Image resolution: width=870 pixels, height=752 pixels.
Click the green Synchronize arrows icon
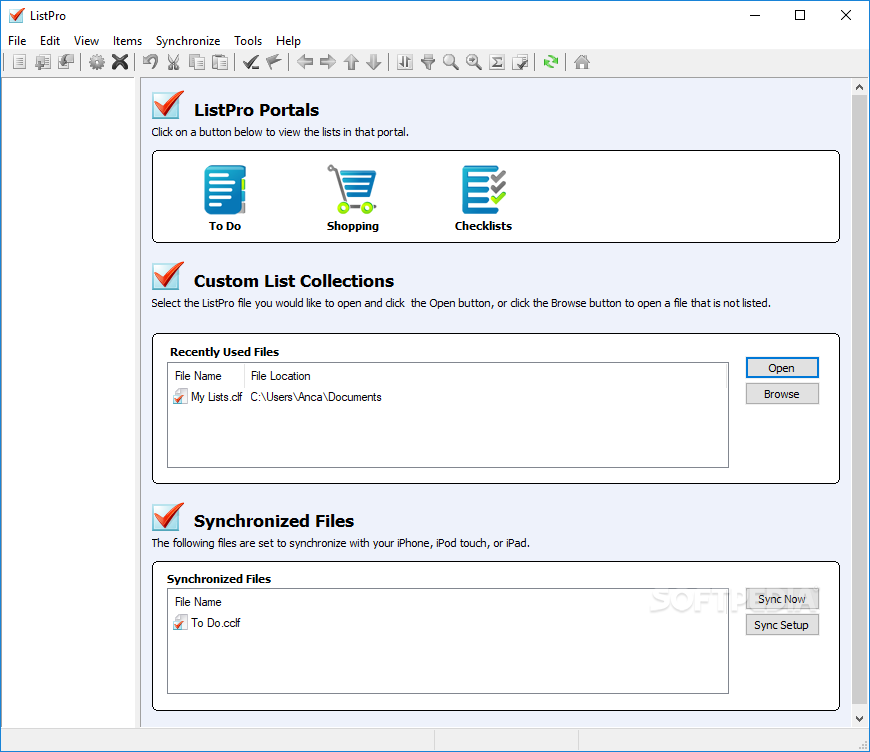coord(551,62)
